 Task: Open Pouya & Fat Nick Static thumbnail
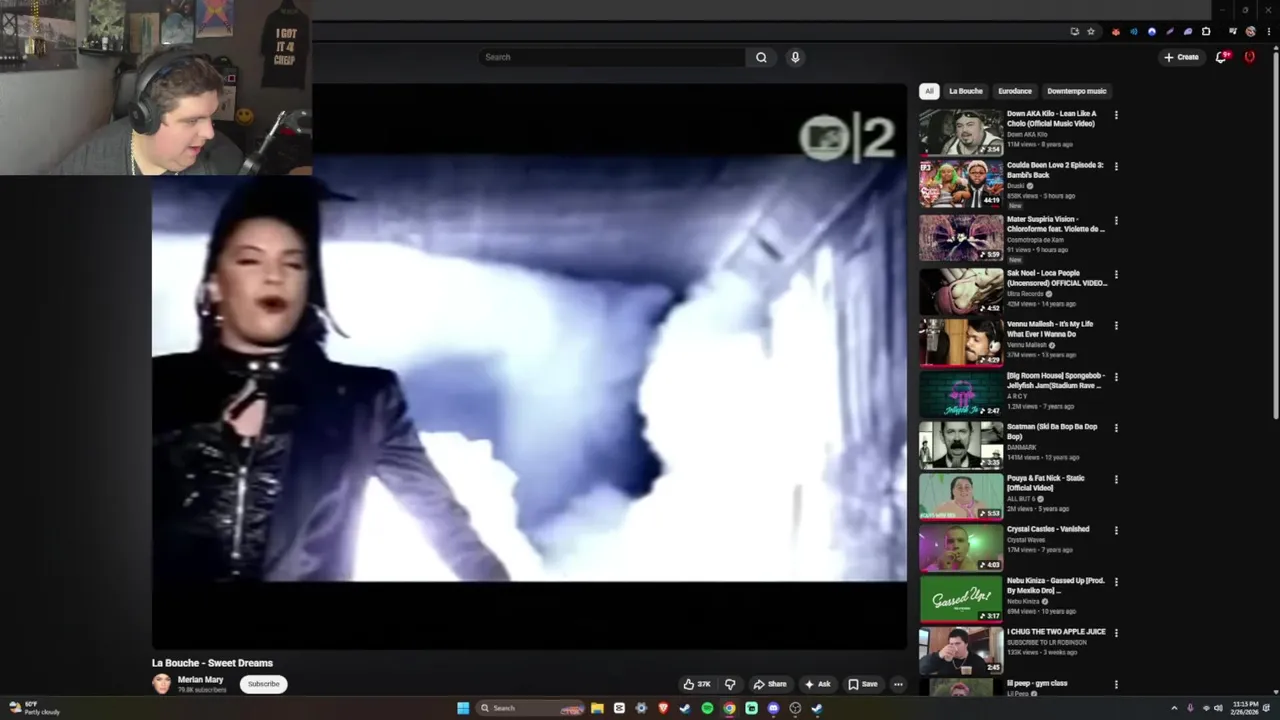961,496
